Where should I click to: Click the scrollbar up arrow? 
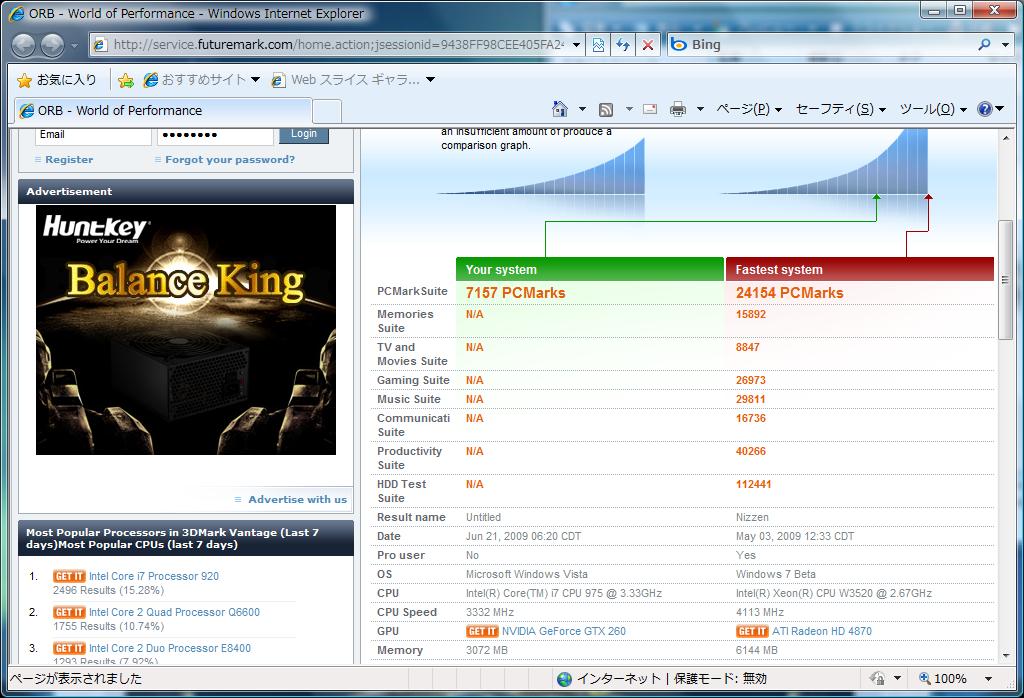point(1005,138)
